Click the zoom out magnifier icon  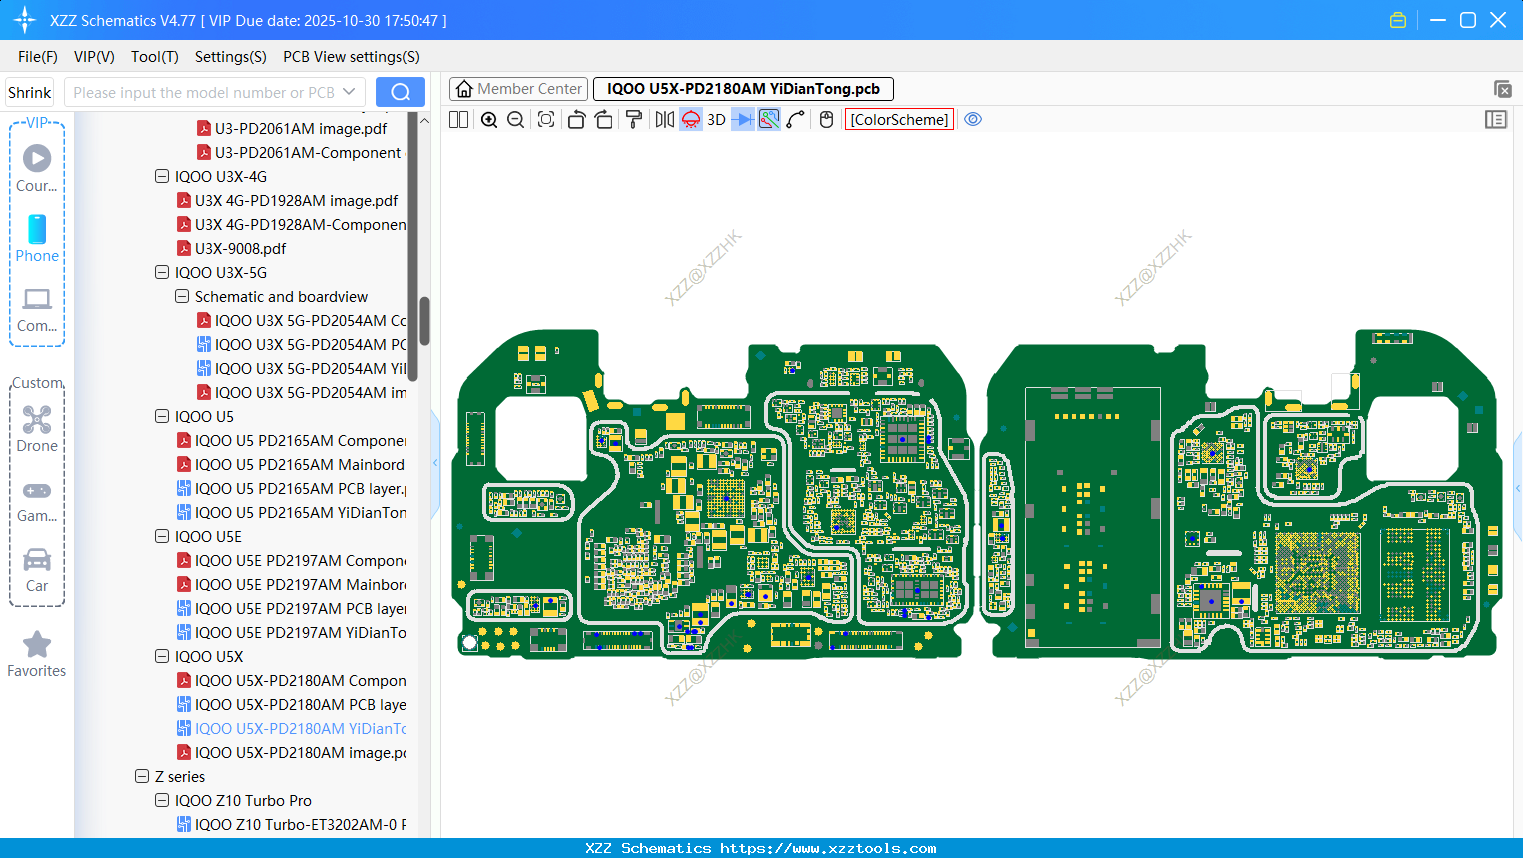pos(516,120)
